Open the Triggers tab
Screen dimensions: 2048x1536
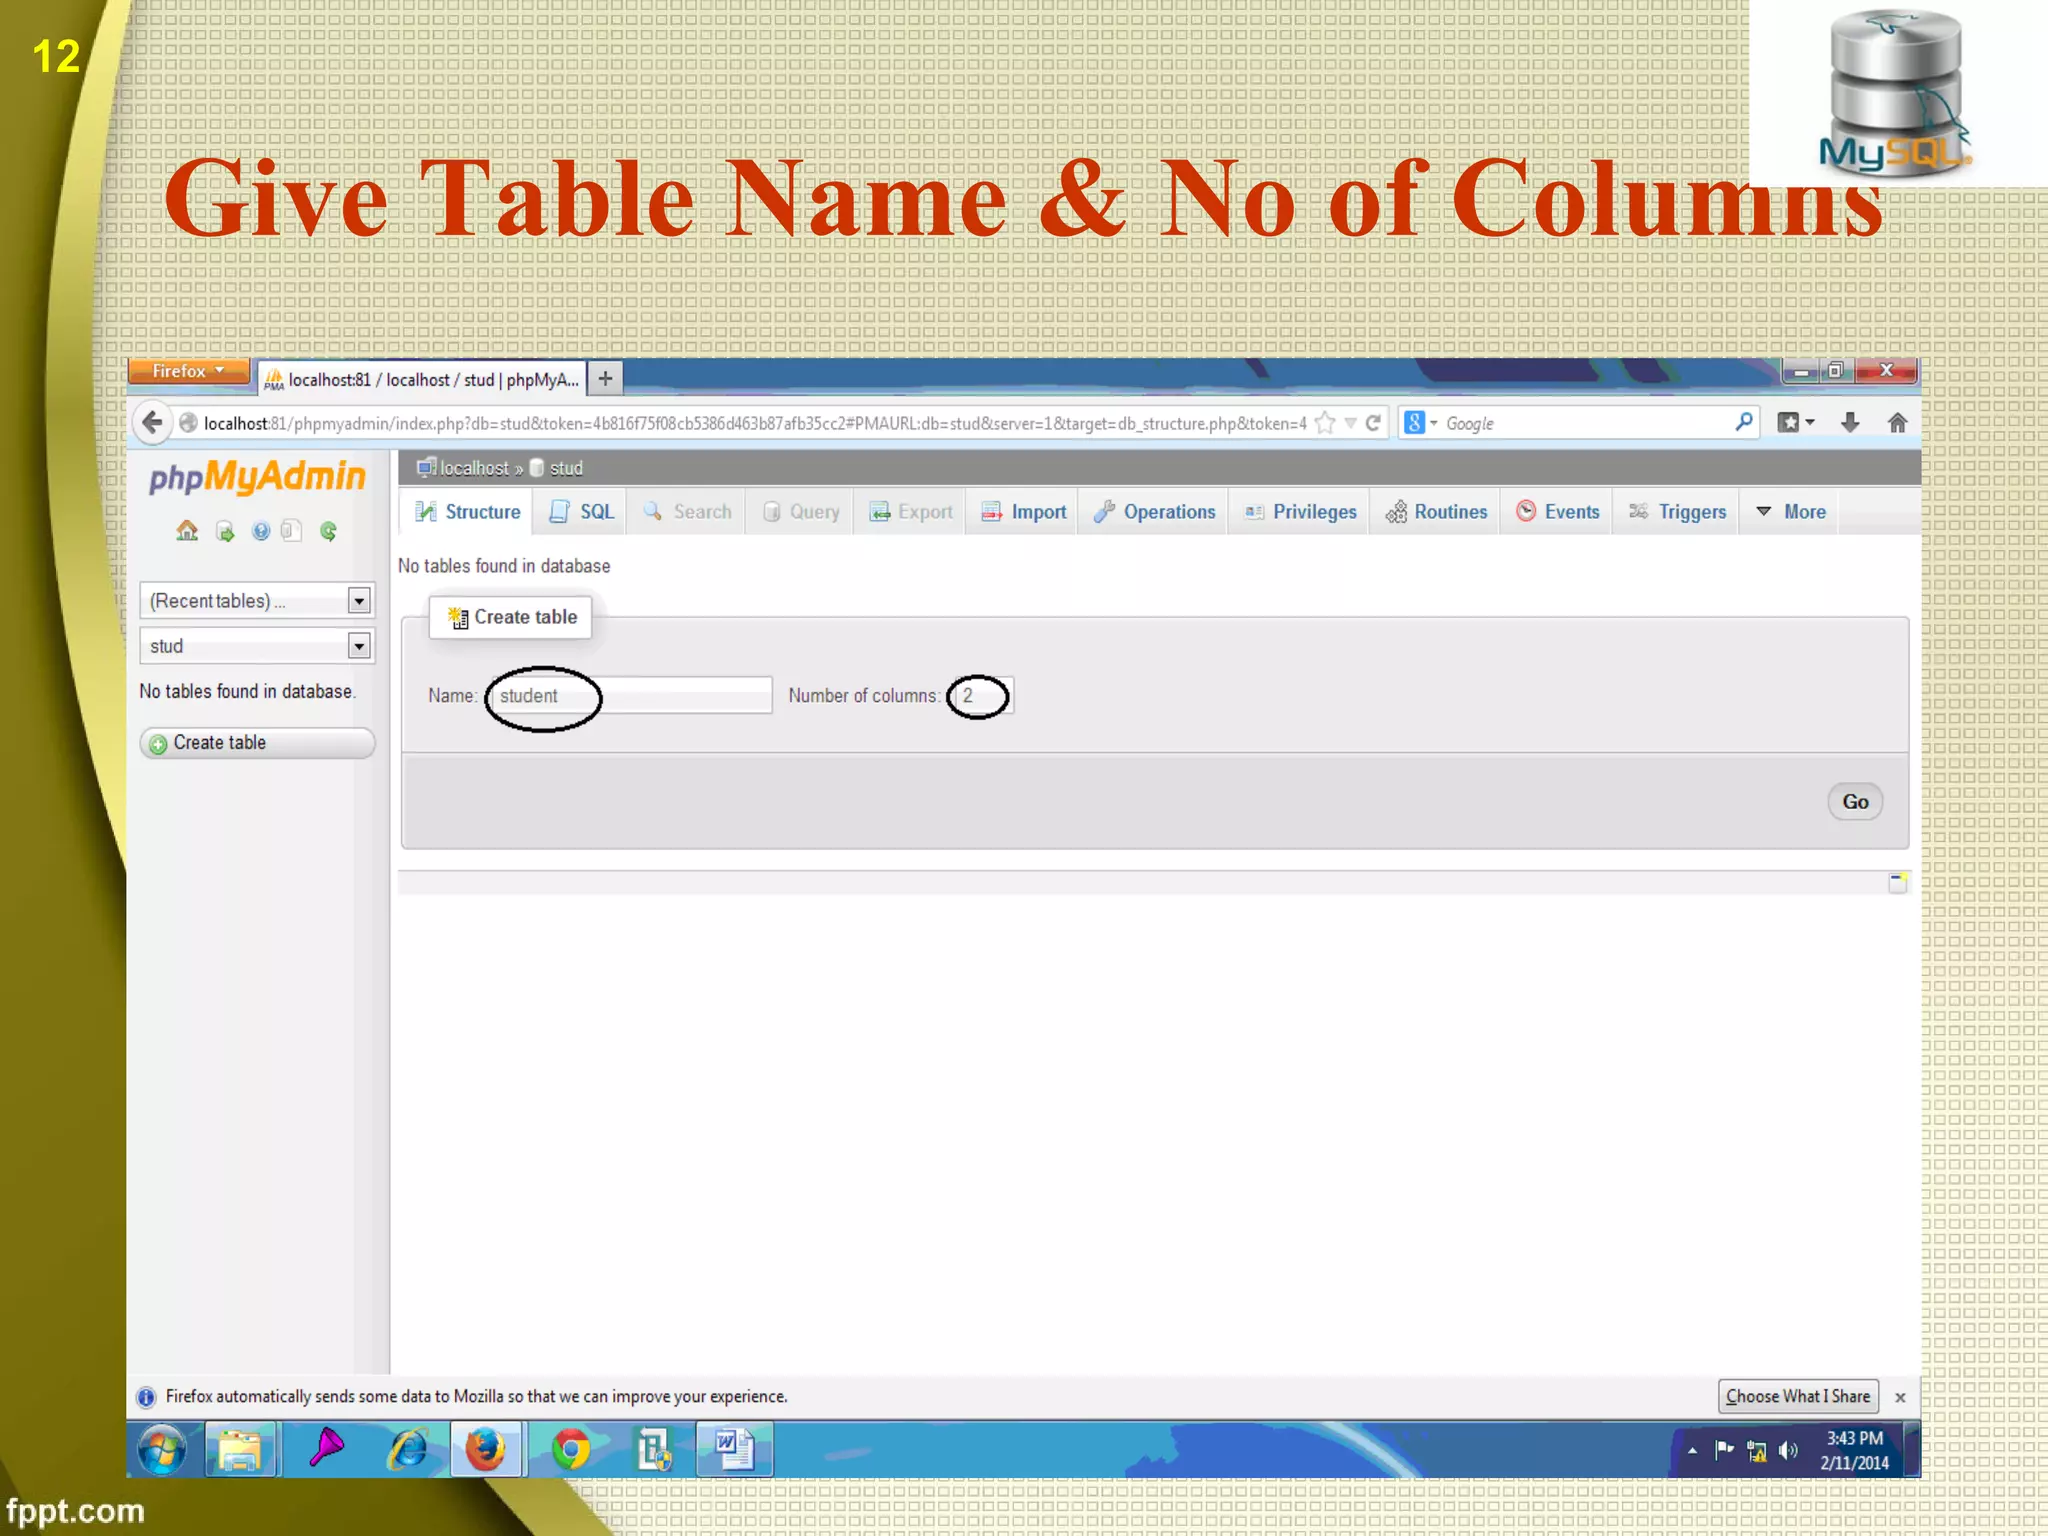1677,512
